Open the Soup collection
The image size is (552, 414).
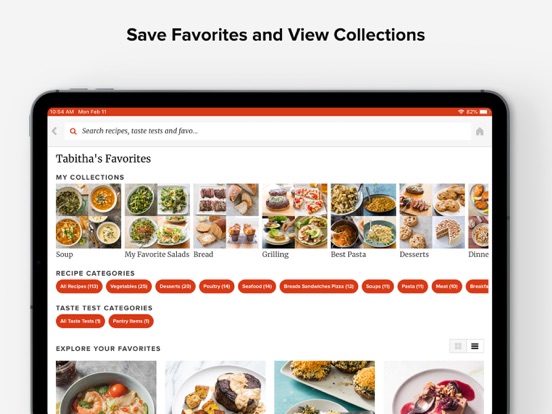[x=88, y=221]
